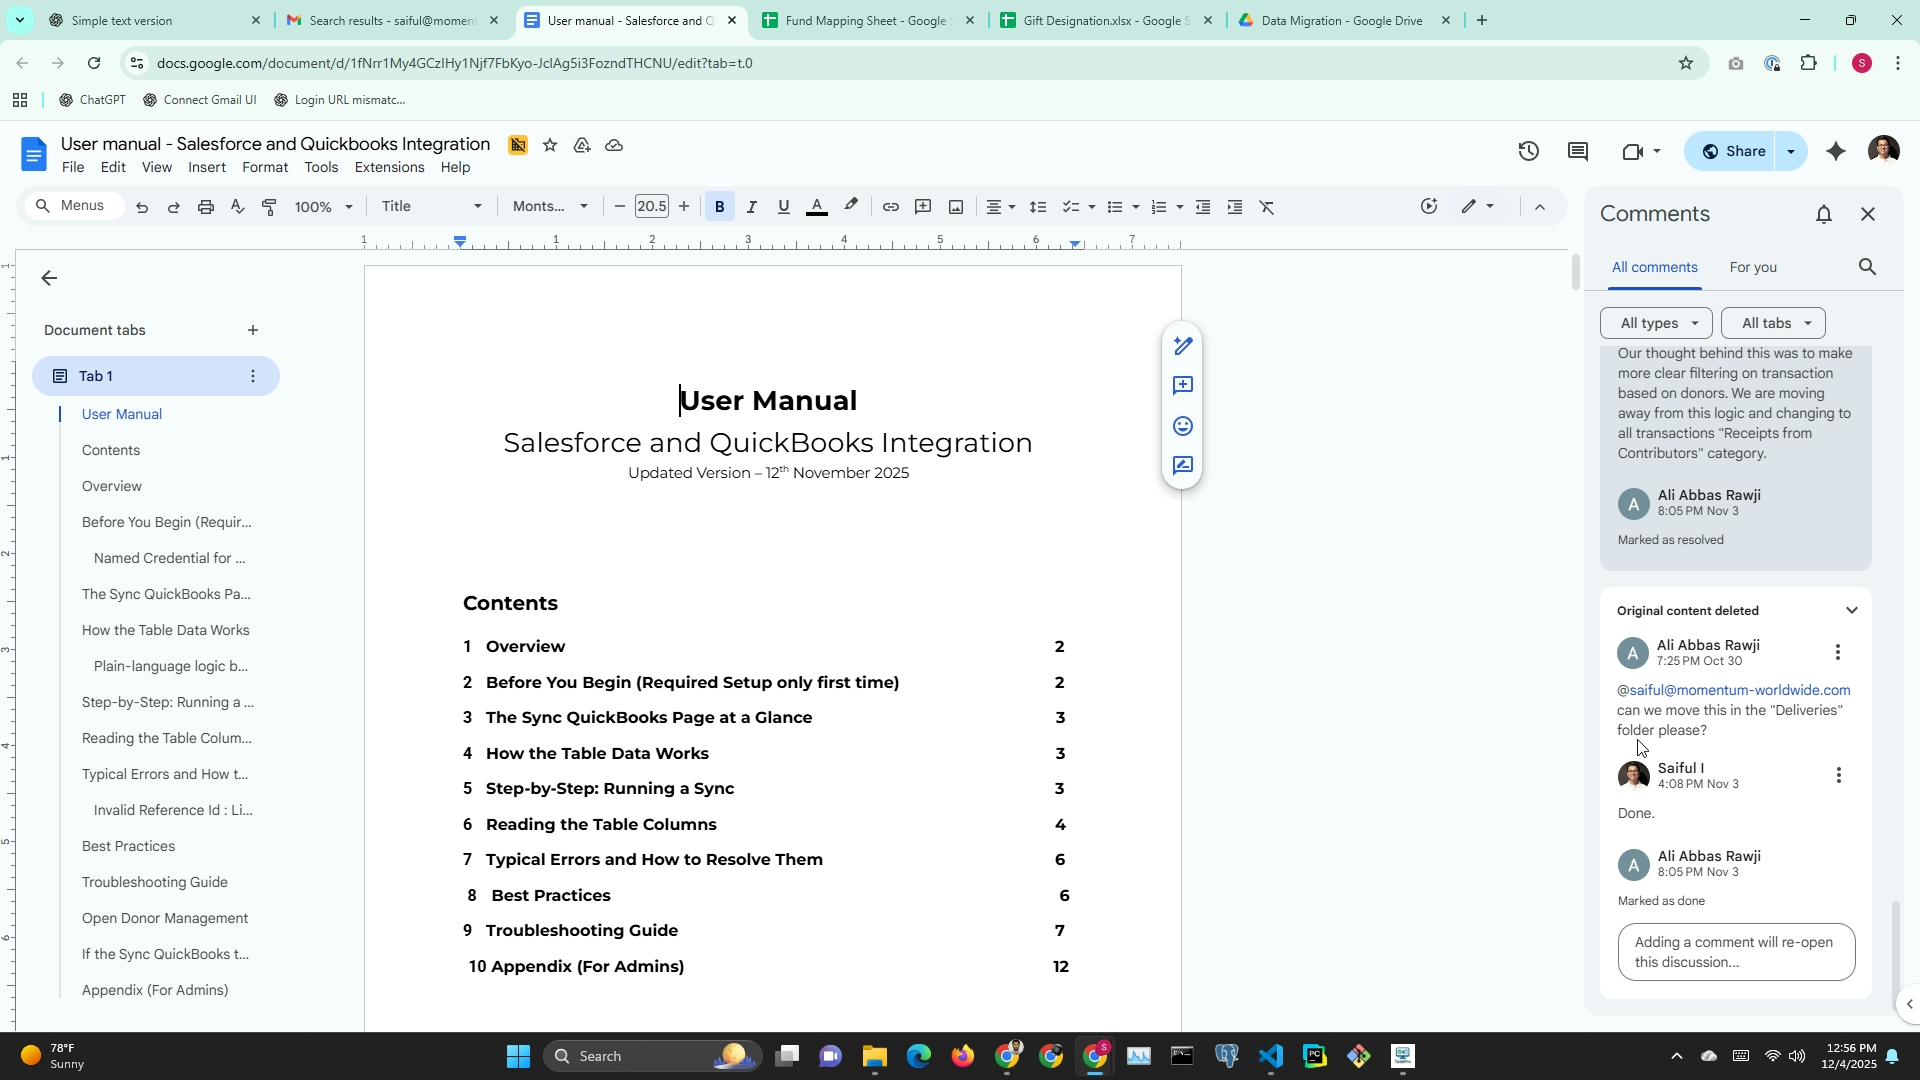Click the spelling and grammar check icon
1920x1080 pixels.
tap(237, 207)
